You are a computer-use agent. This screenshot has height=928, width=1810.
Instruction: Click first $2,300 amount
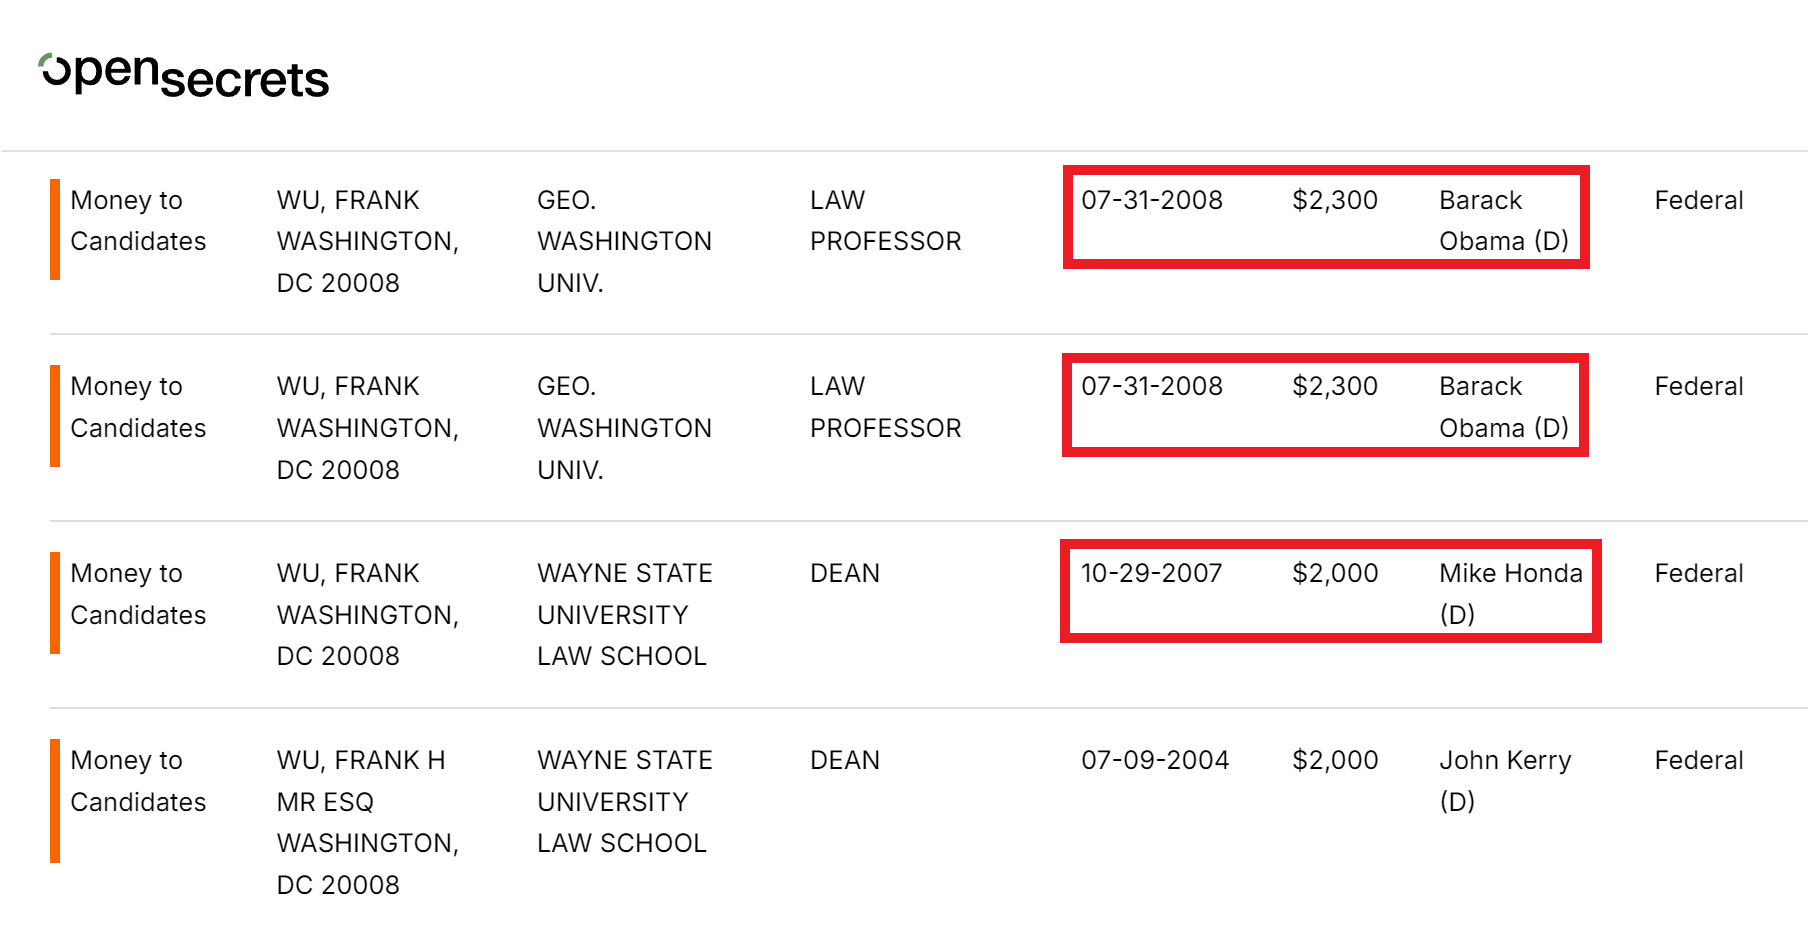click(1335, 200)
